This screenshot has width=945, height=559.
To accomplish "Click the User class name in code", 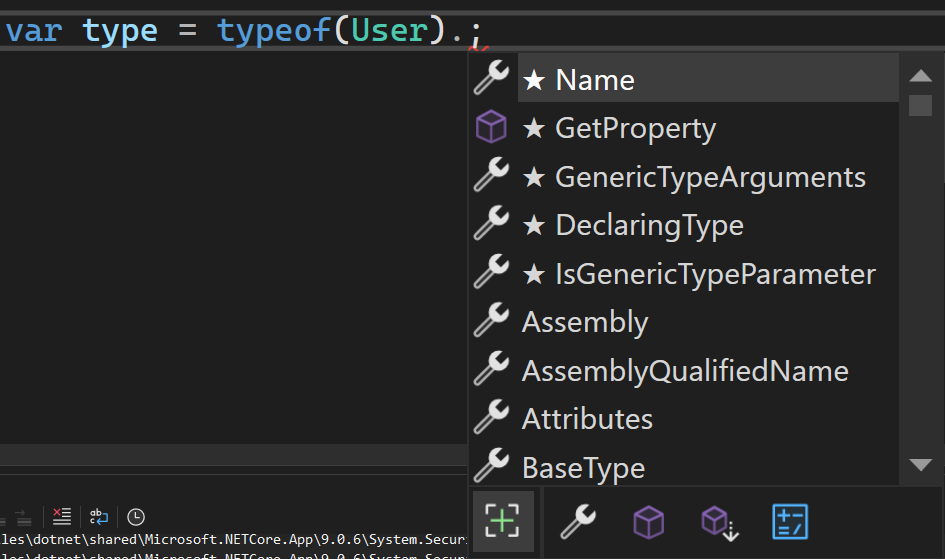I will coord(389,30).
